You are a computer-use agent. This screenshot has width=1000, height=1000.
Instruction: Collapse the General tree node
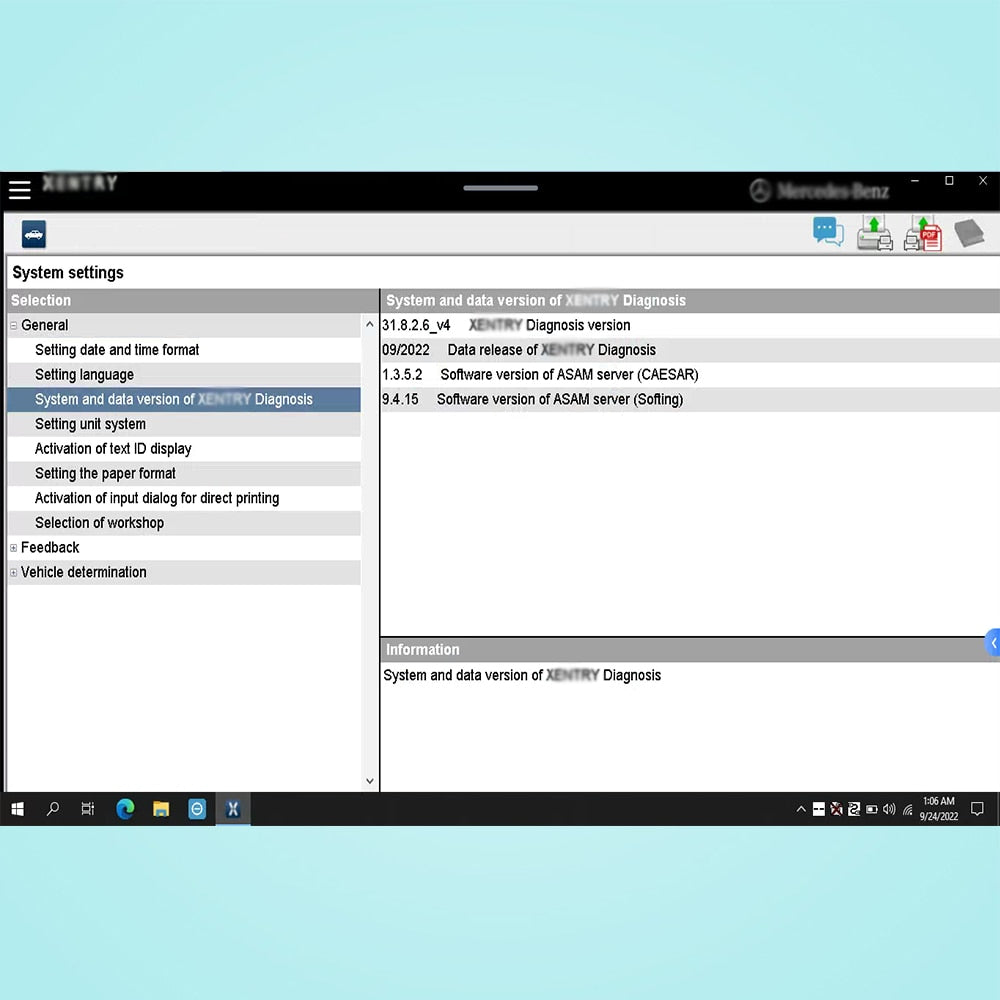click(x=13, y=325)
